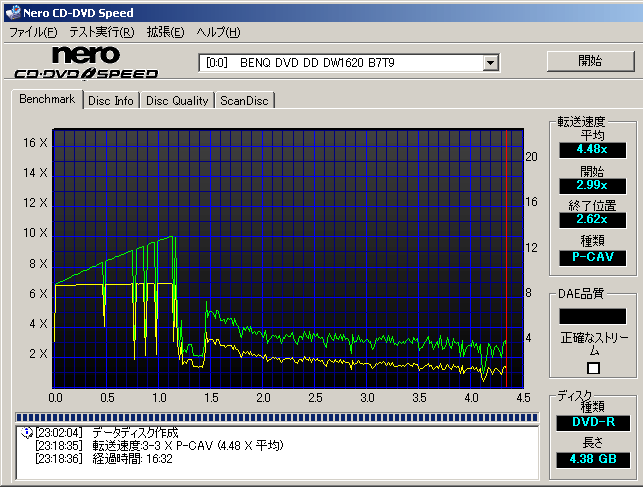The width and height of the screenshot is (643, 487).
Task: Open the 拡張(E) menu
Action: point(166,32)
